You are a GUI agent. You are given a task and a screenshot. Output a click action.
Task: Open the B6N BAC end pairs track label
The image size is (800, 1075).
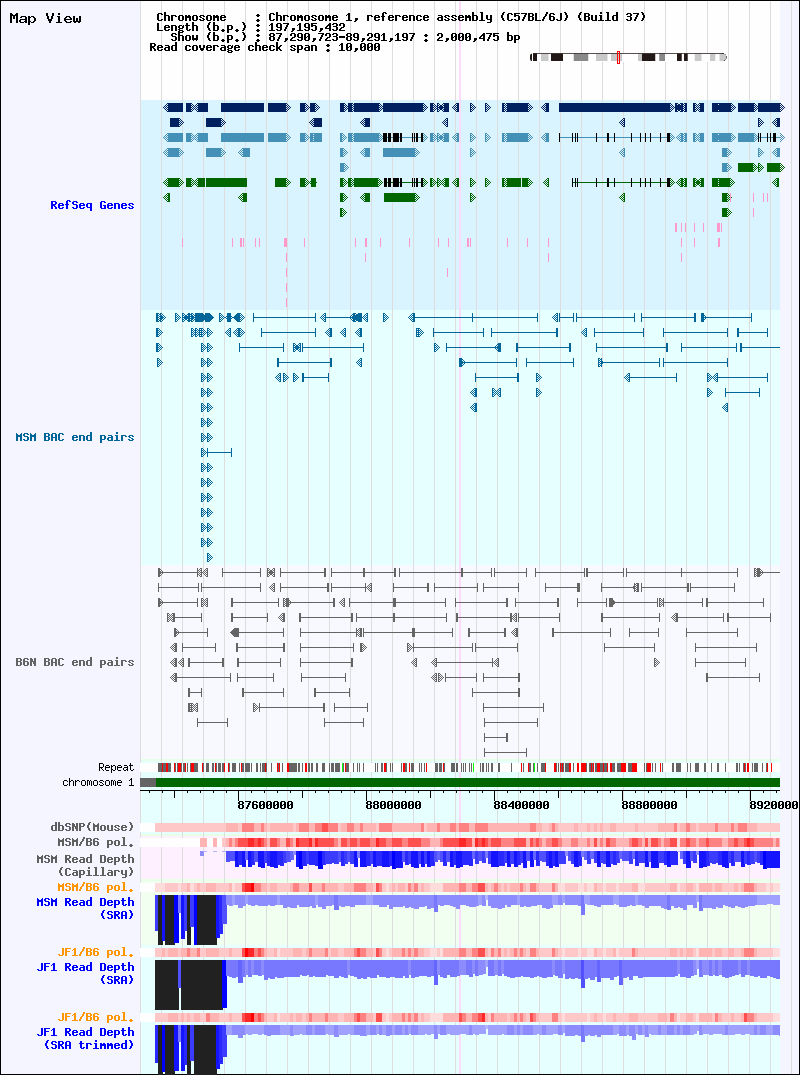[x=75, y=662]
